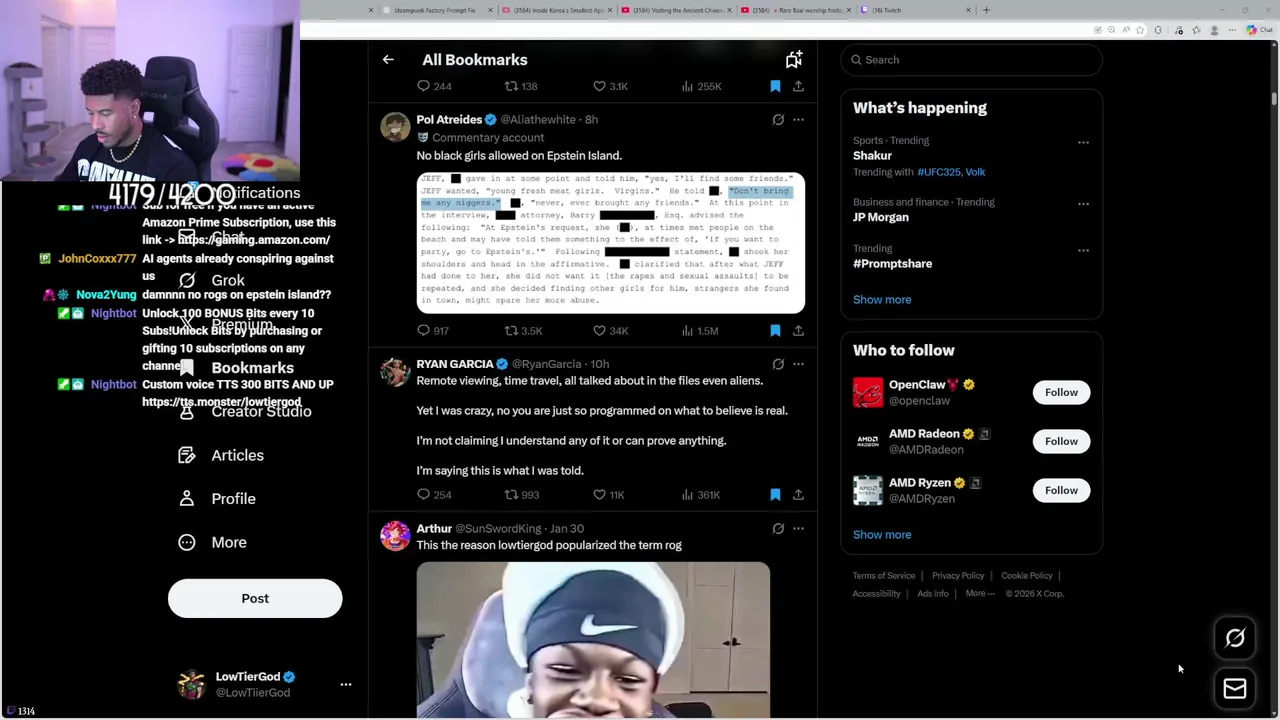The height and width of the screenshot is (720, 1280).
Task: Open Terms of Service link
Action: 884,576
